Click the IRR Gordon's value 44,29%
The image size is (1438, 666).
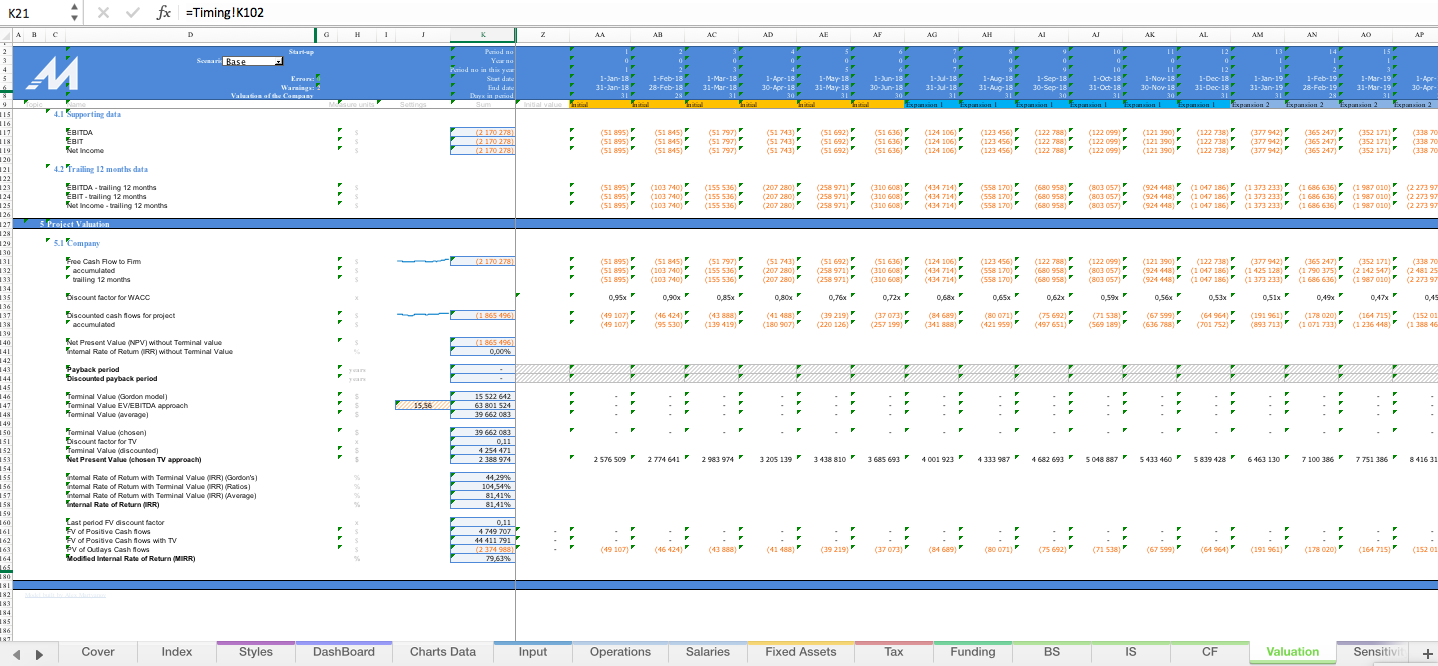pos(483,478)
